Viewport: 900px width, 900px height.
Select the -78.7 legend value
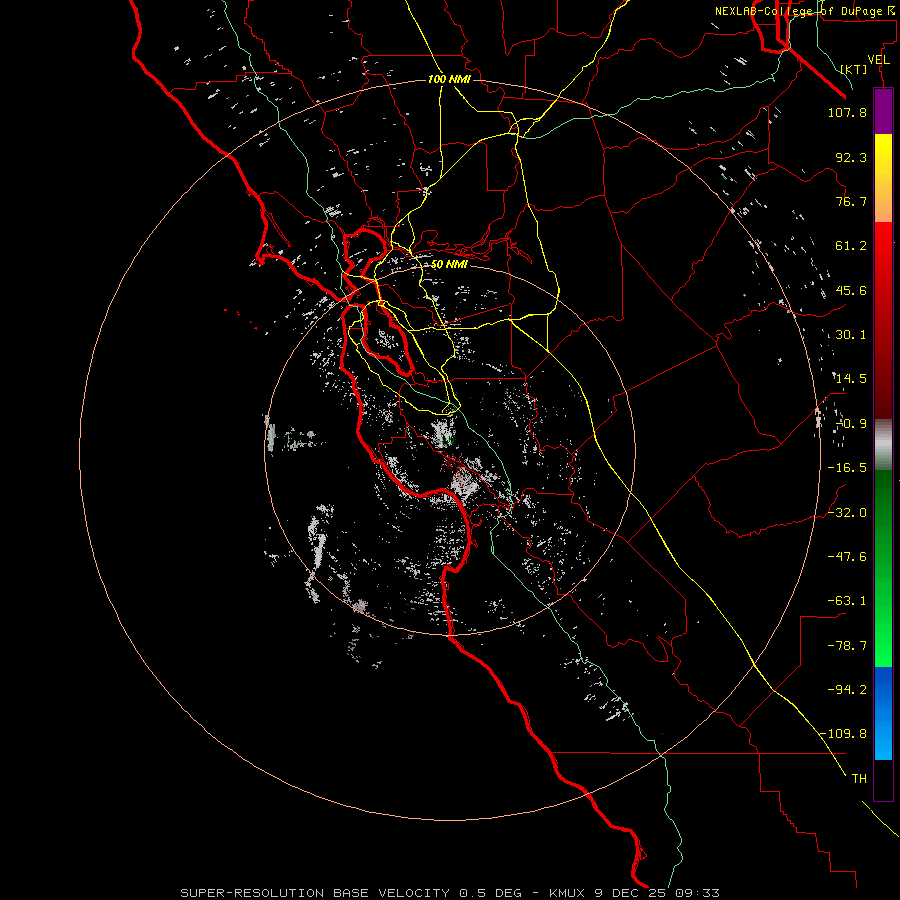click(847, 646)
